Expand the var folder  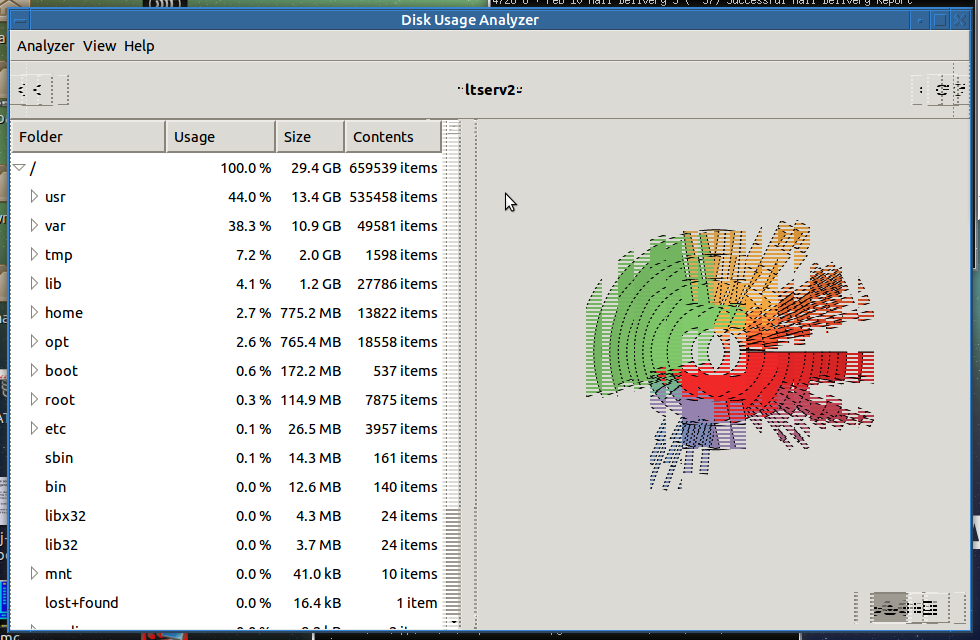click(34, 226)
